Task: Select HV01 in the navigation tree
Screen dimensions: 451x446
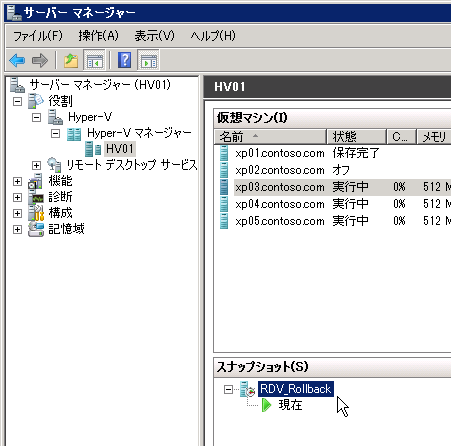Action: 119,149
